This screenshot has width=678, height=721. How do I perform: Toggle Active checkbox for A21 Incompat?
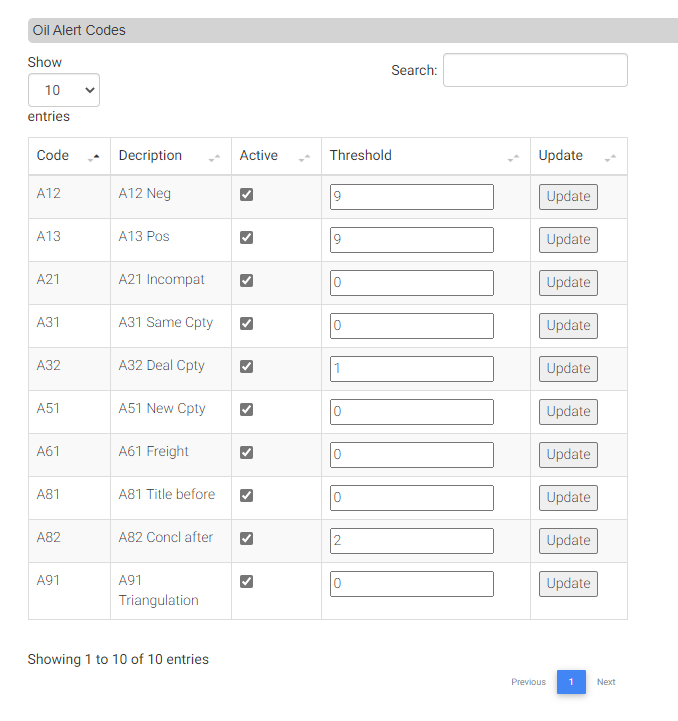coord(247,280)
